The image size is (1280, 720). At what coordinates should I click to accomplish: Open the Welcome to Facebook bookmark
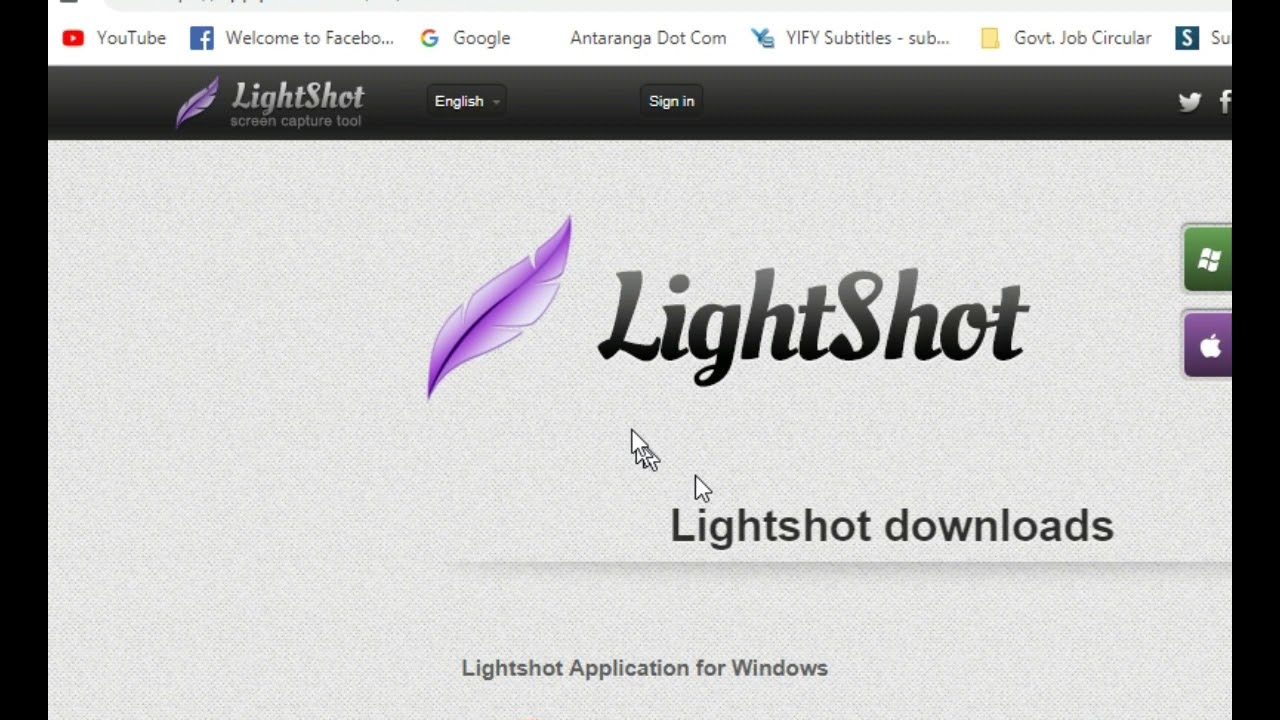292,38
